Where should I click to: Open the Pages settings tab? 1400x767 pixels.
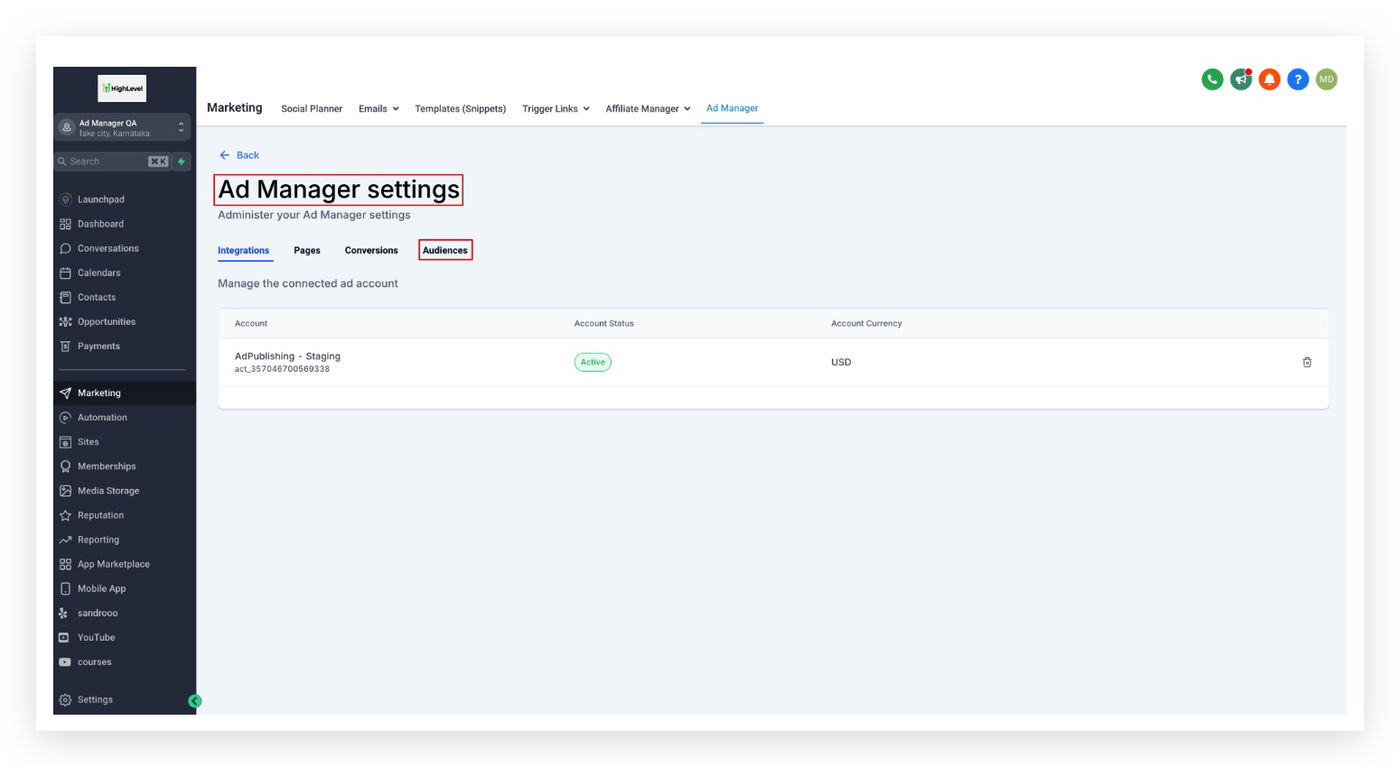pos(307,250)
